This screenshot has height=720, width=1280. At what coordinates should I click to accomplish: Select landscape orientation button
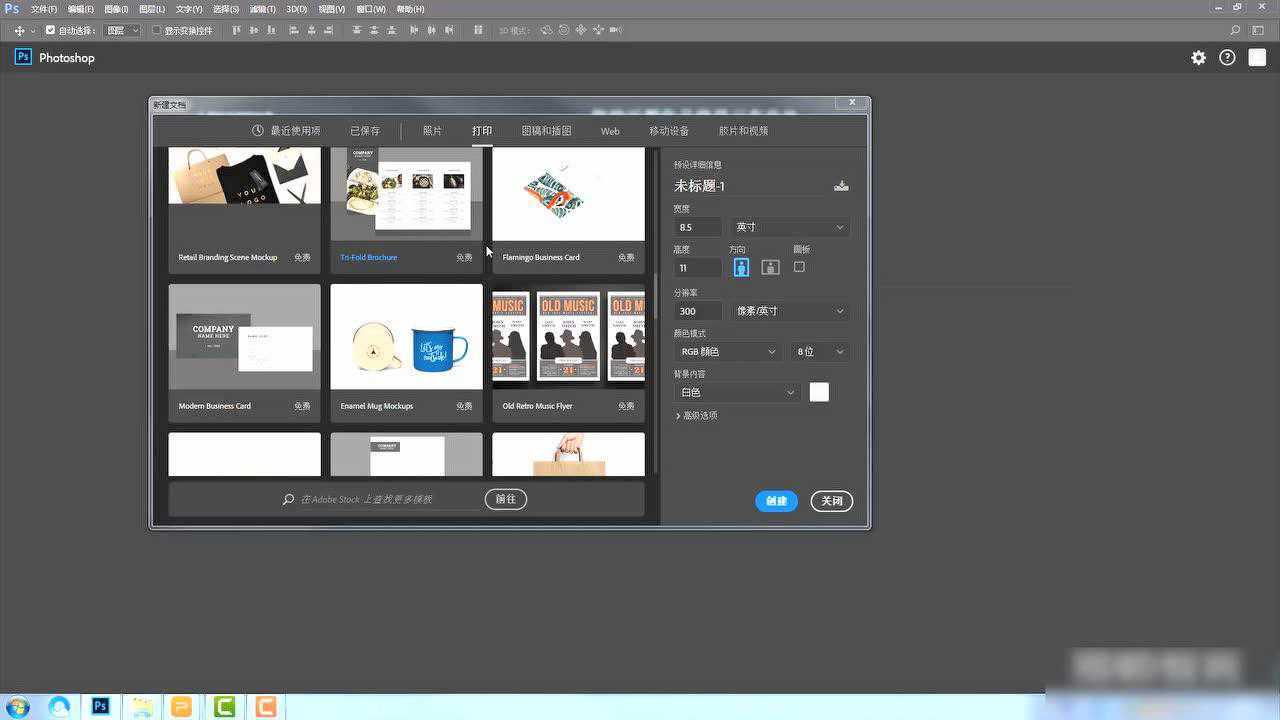[770, 267]
